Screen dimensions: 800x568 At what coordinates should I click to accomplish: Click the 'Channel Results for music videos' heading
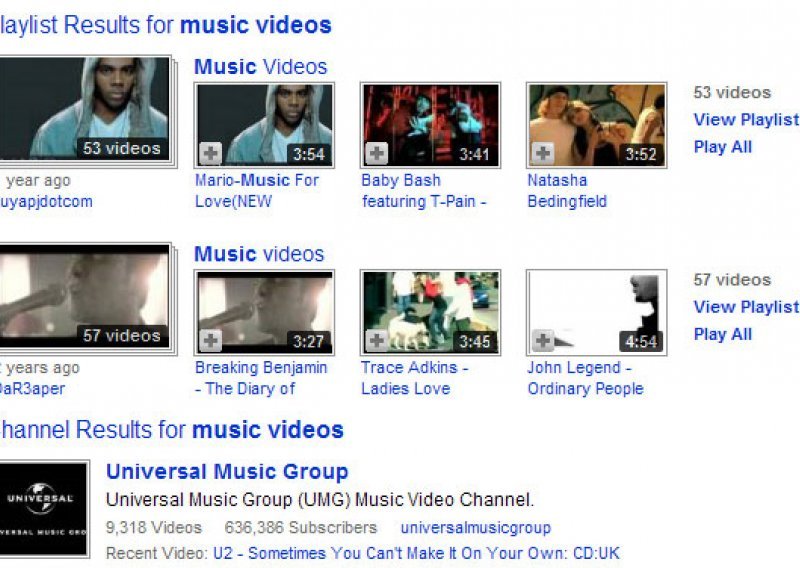[x=171, y=430]
